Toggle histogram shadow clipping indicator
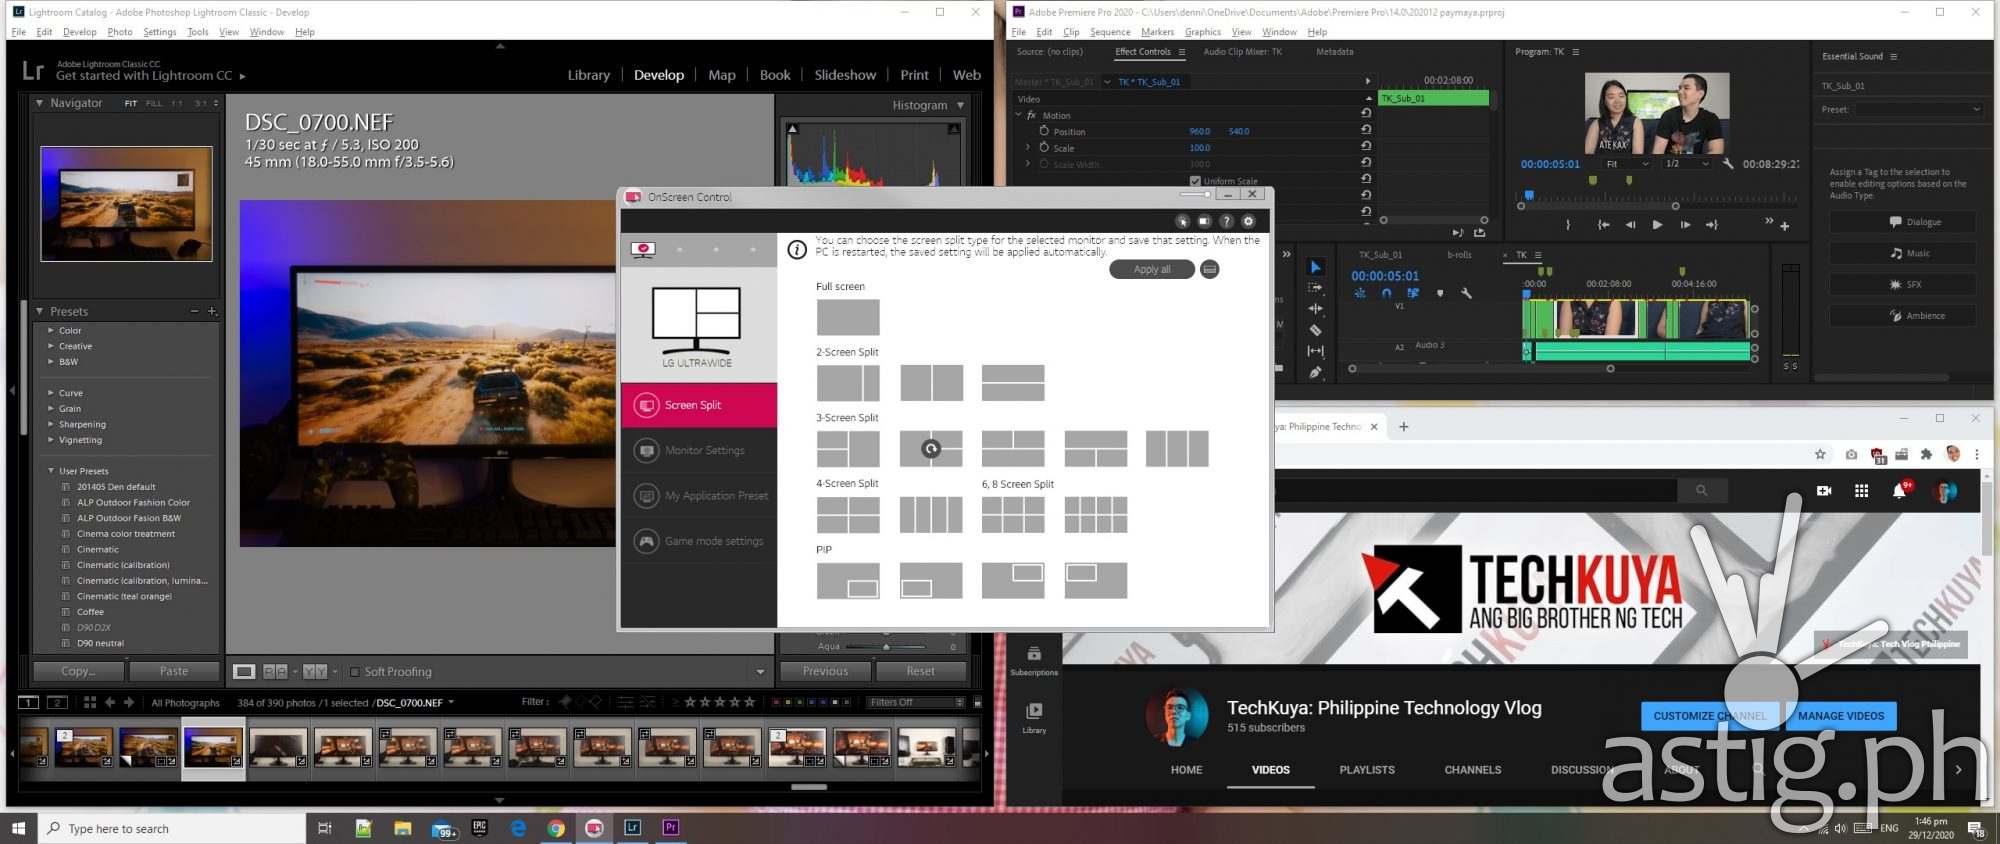Viewport: 2000px width, 844px height. click(793, 129)
